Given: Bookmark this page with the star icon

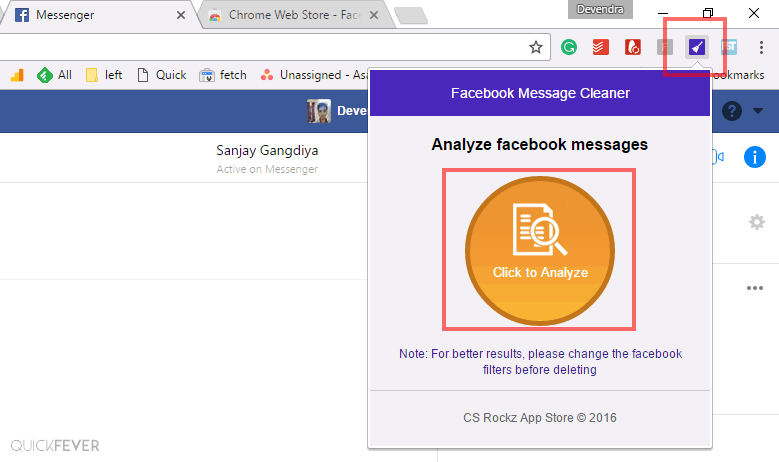Looking at the screenshot, I should click(536, 47).
